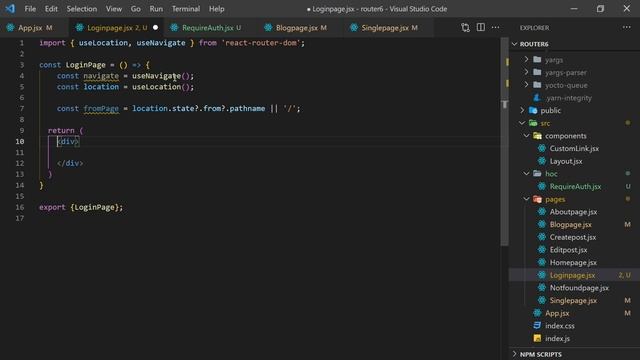Click the Open Changes compare icon
Viewport: 640px width, 360px height.
pos(465,28)
